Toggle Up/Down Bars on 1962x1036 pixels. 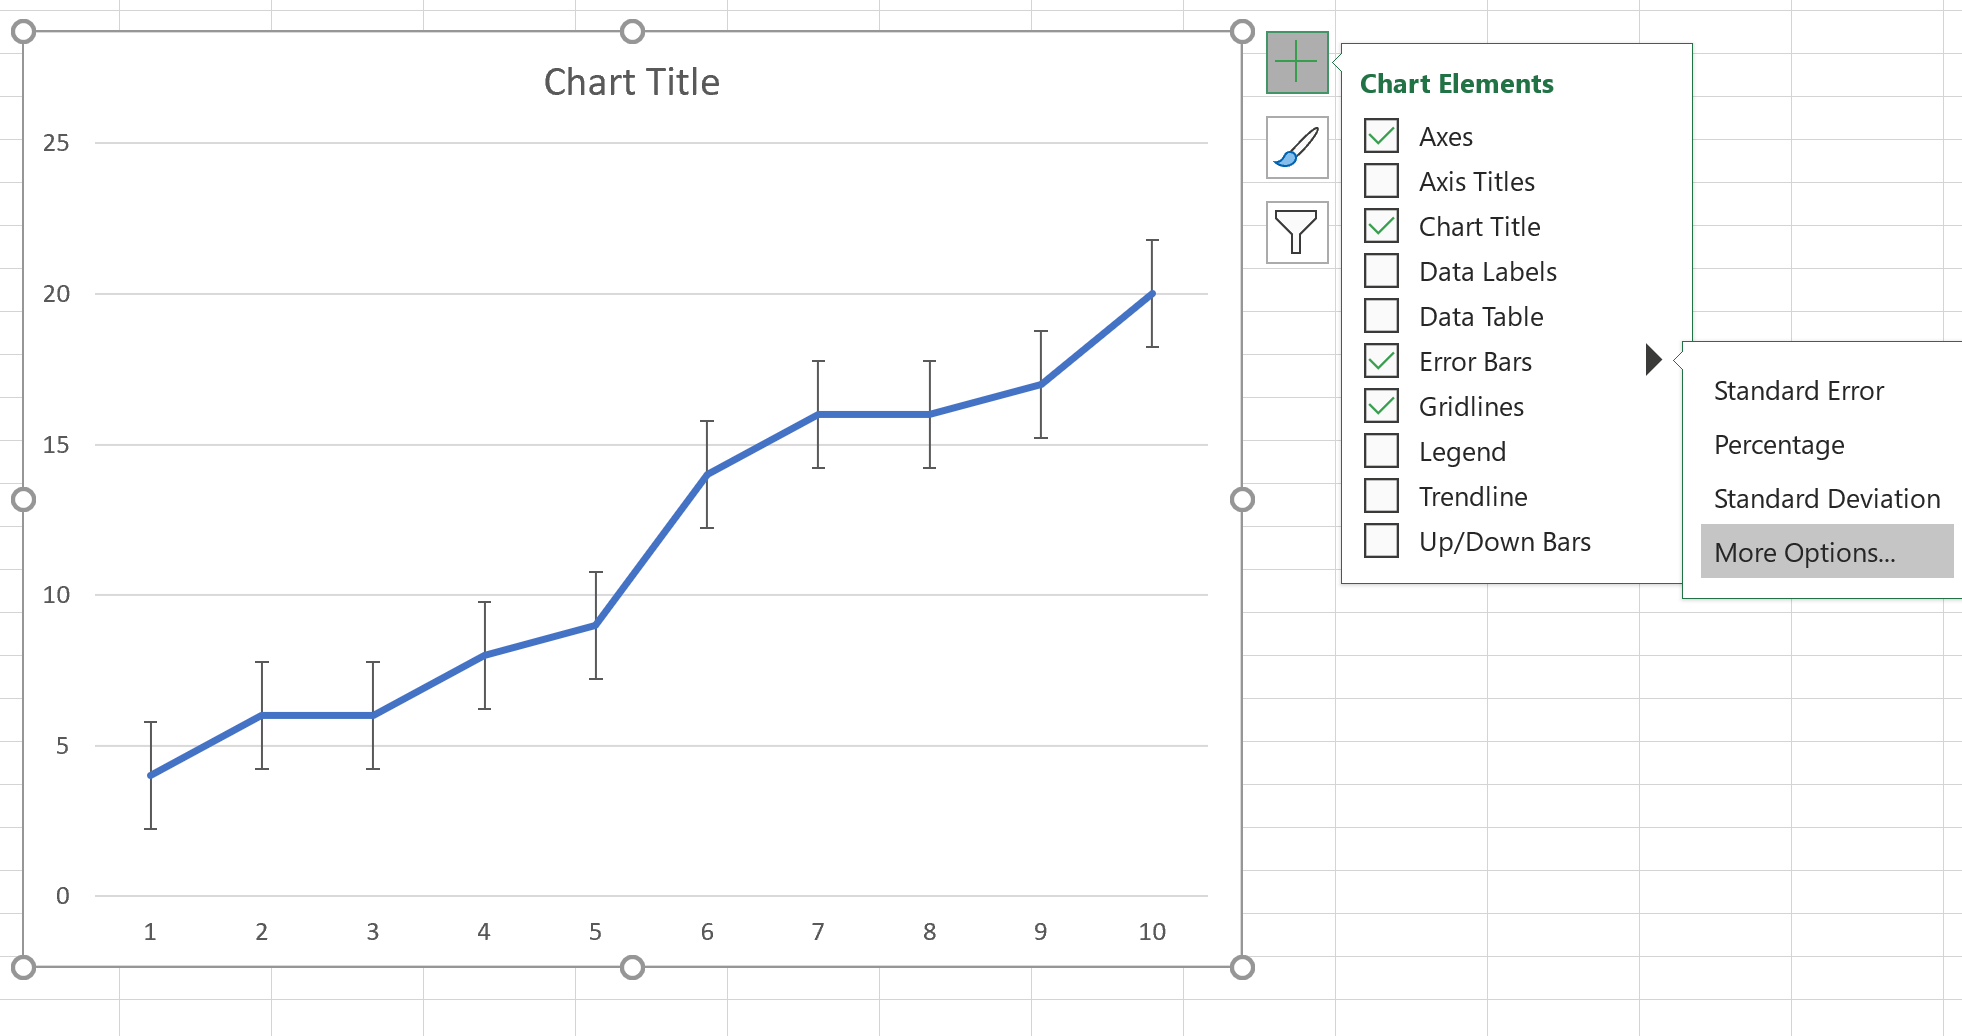(1381, 541)
